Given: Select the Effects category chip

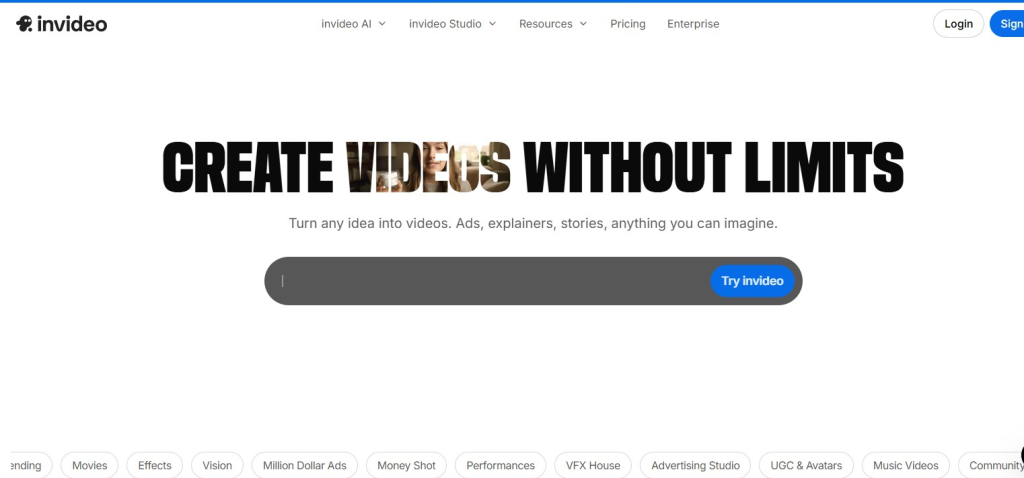Looking at the screenshot, I should (x=155, y=466).
